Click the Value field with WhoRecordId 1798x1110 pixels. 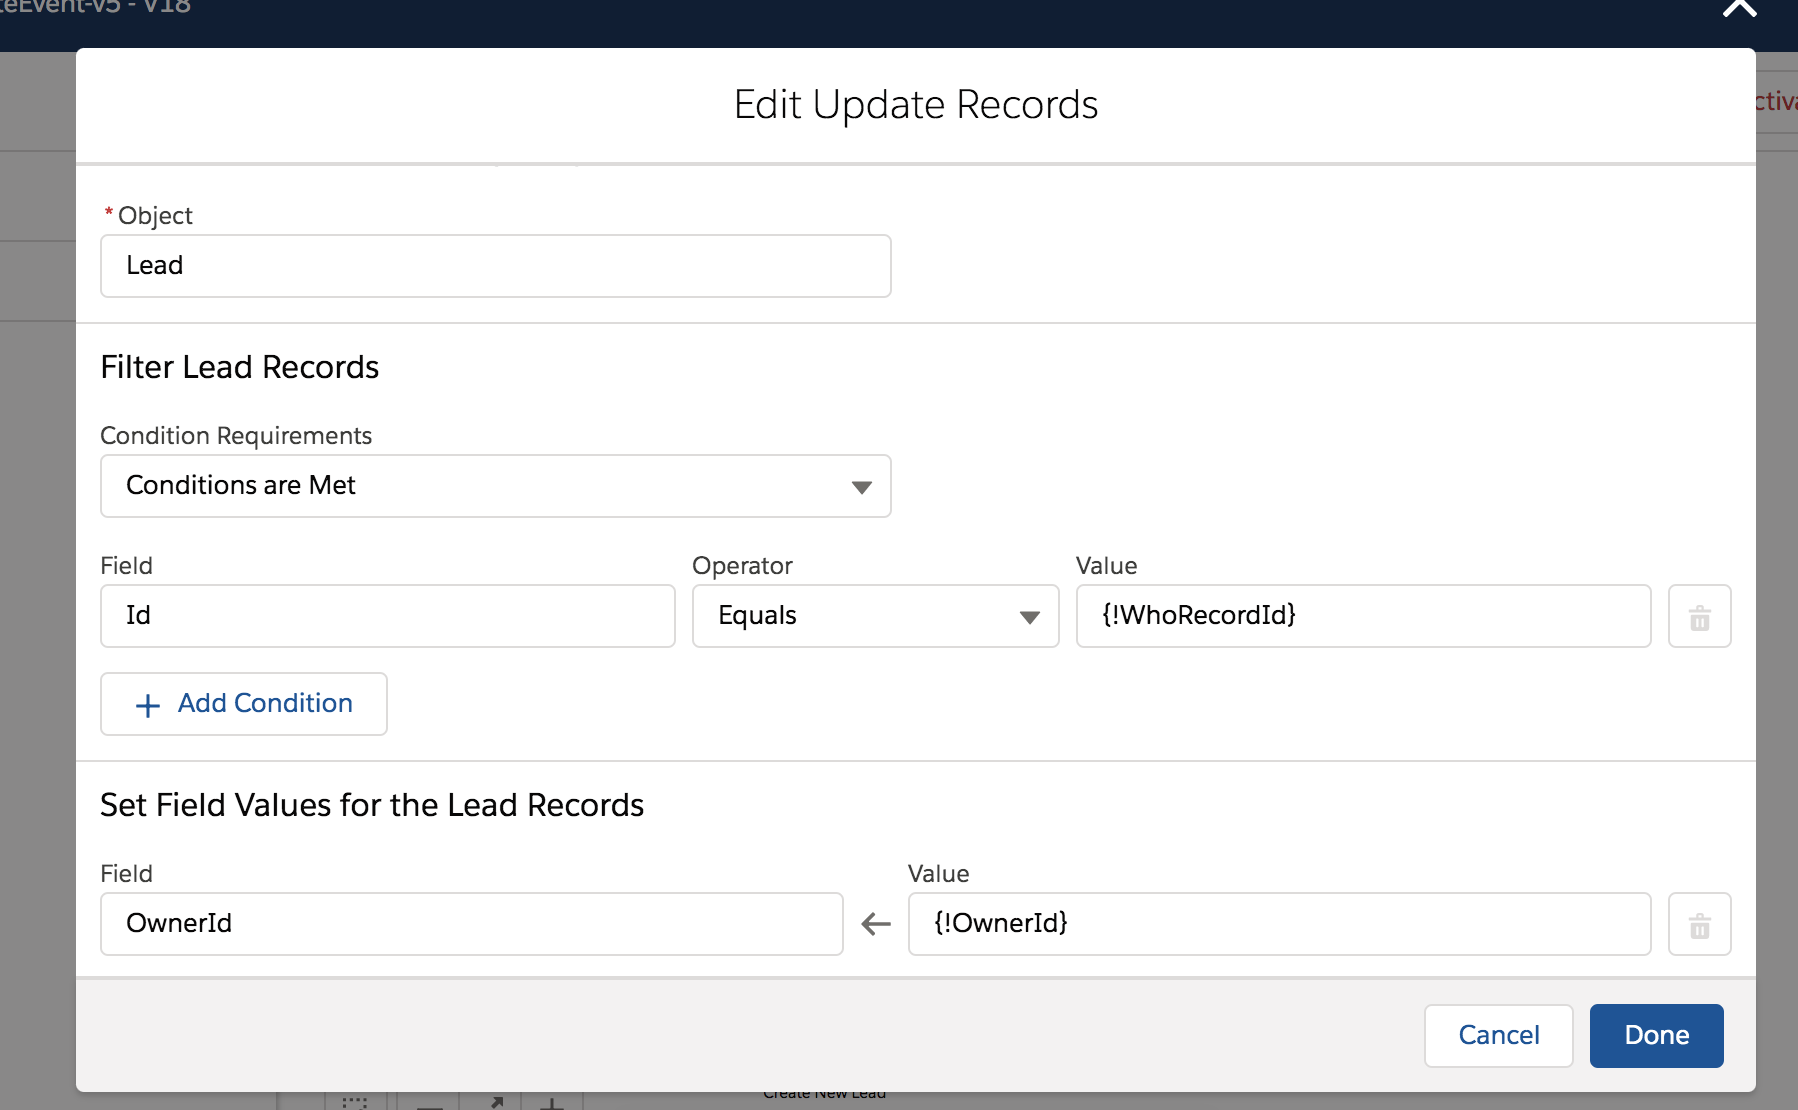[1363, 616]
